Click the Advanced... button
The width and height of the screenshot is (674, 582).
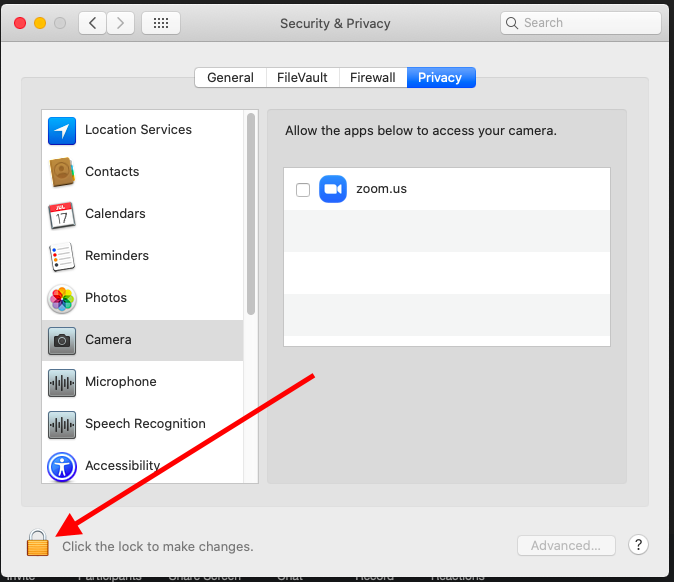[x=566, y=546]
